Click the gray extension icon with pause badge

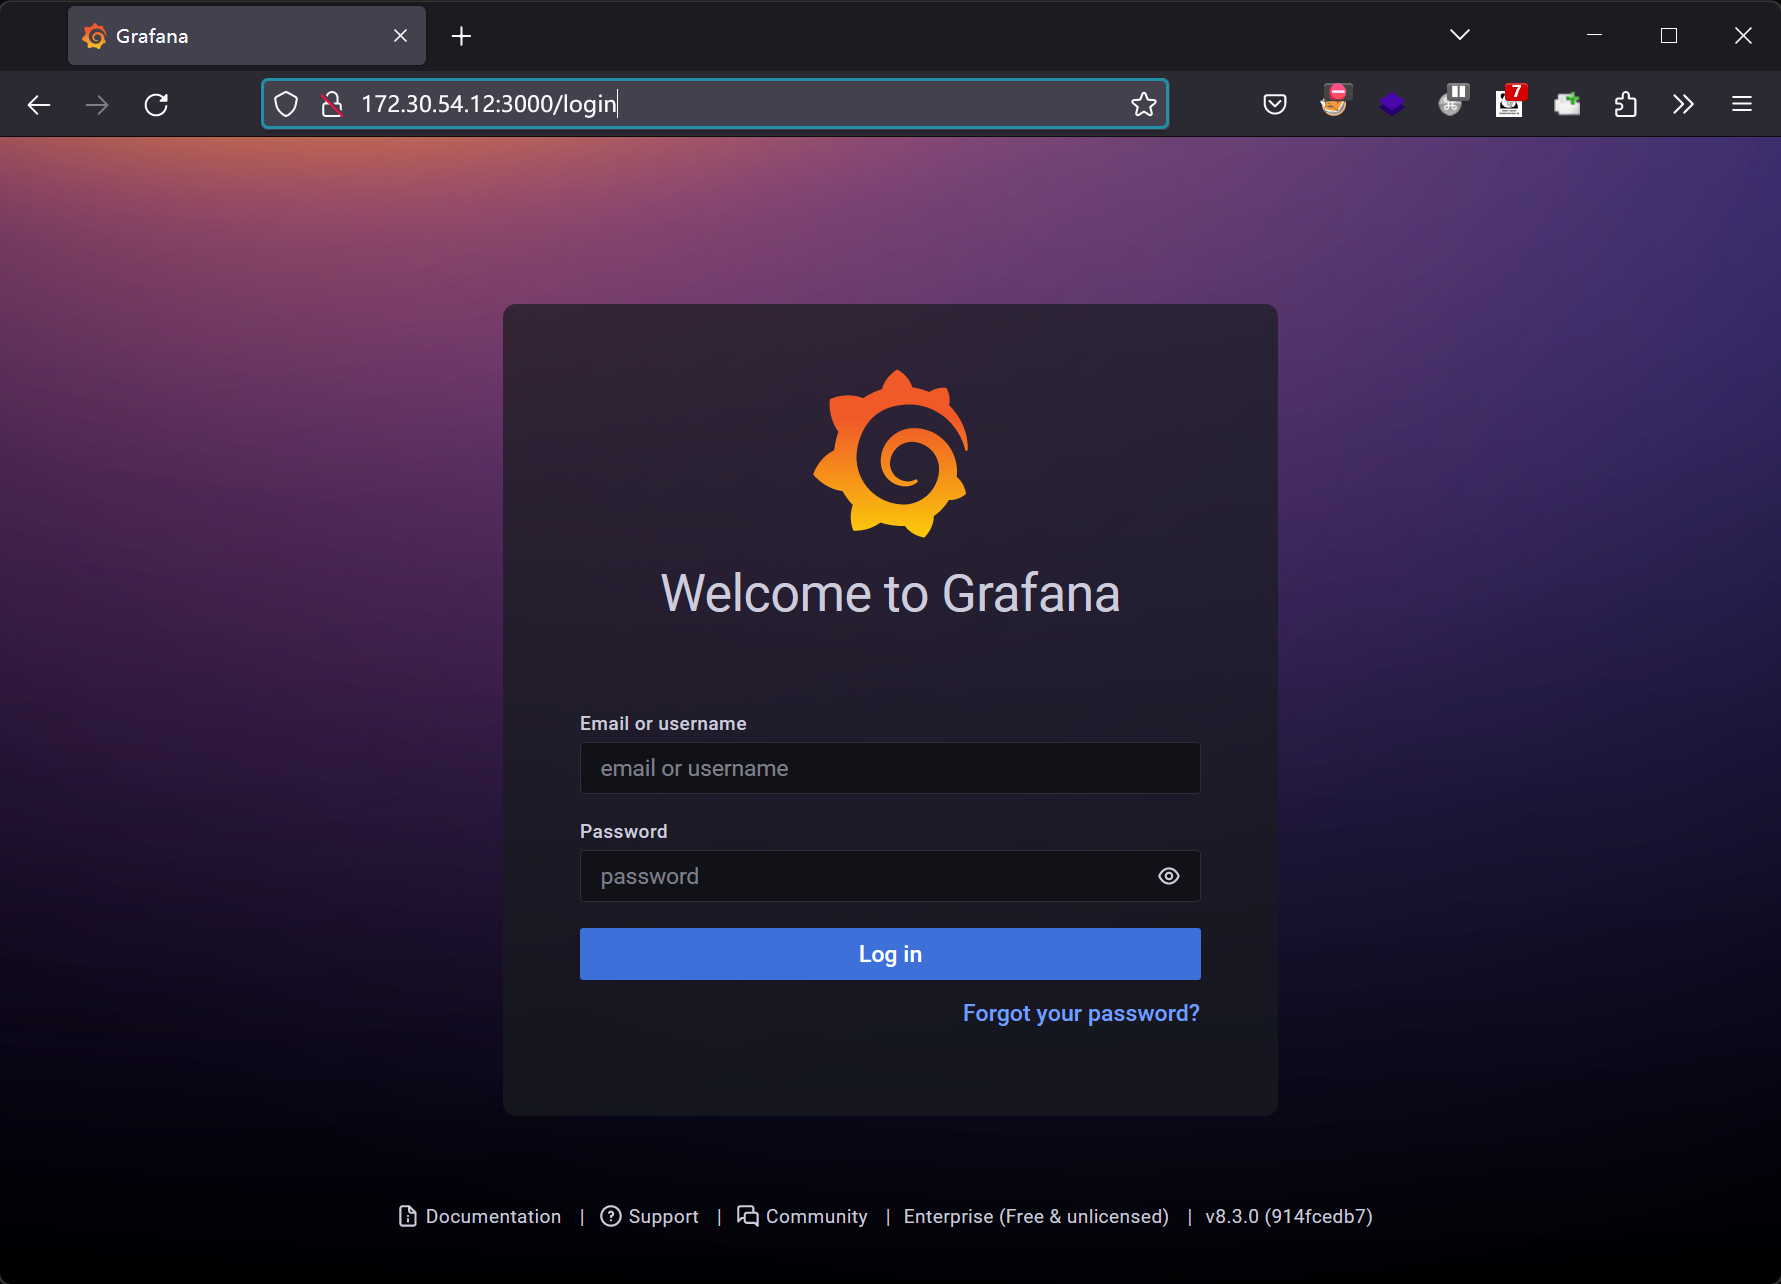[1452, 101]
